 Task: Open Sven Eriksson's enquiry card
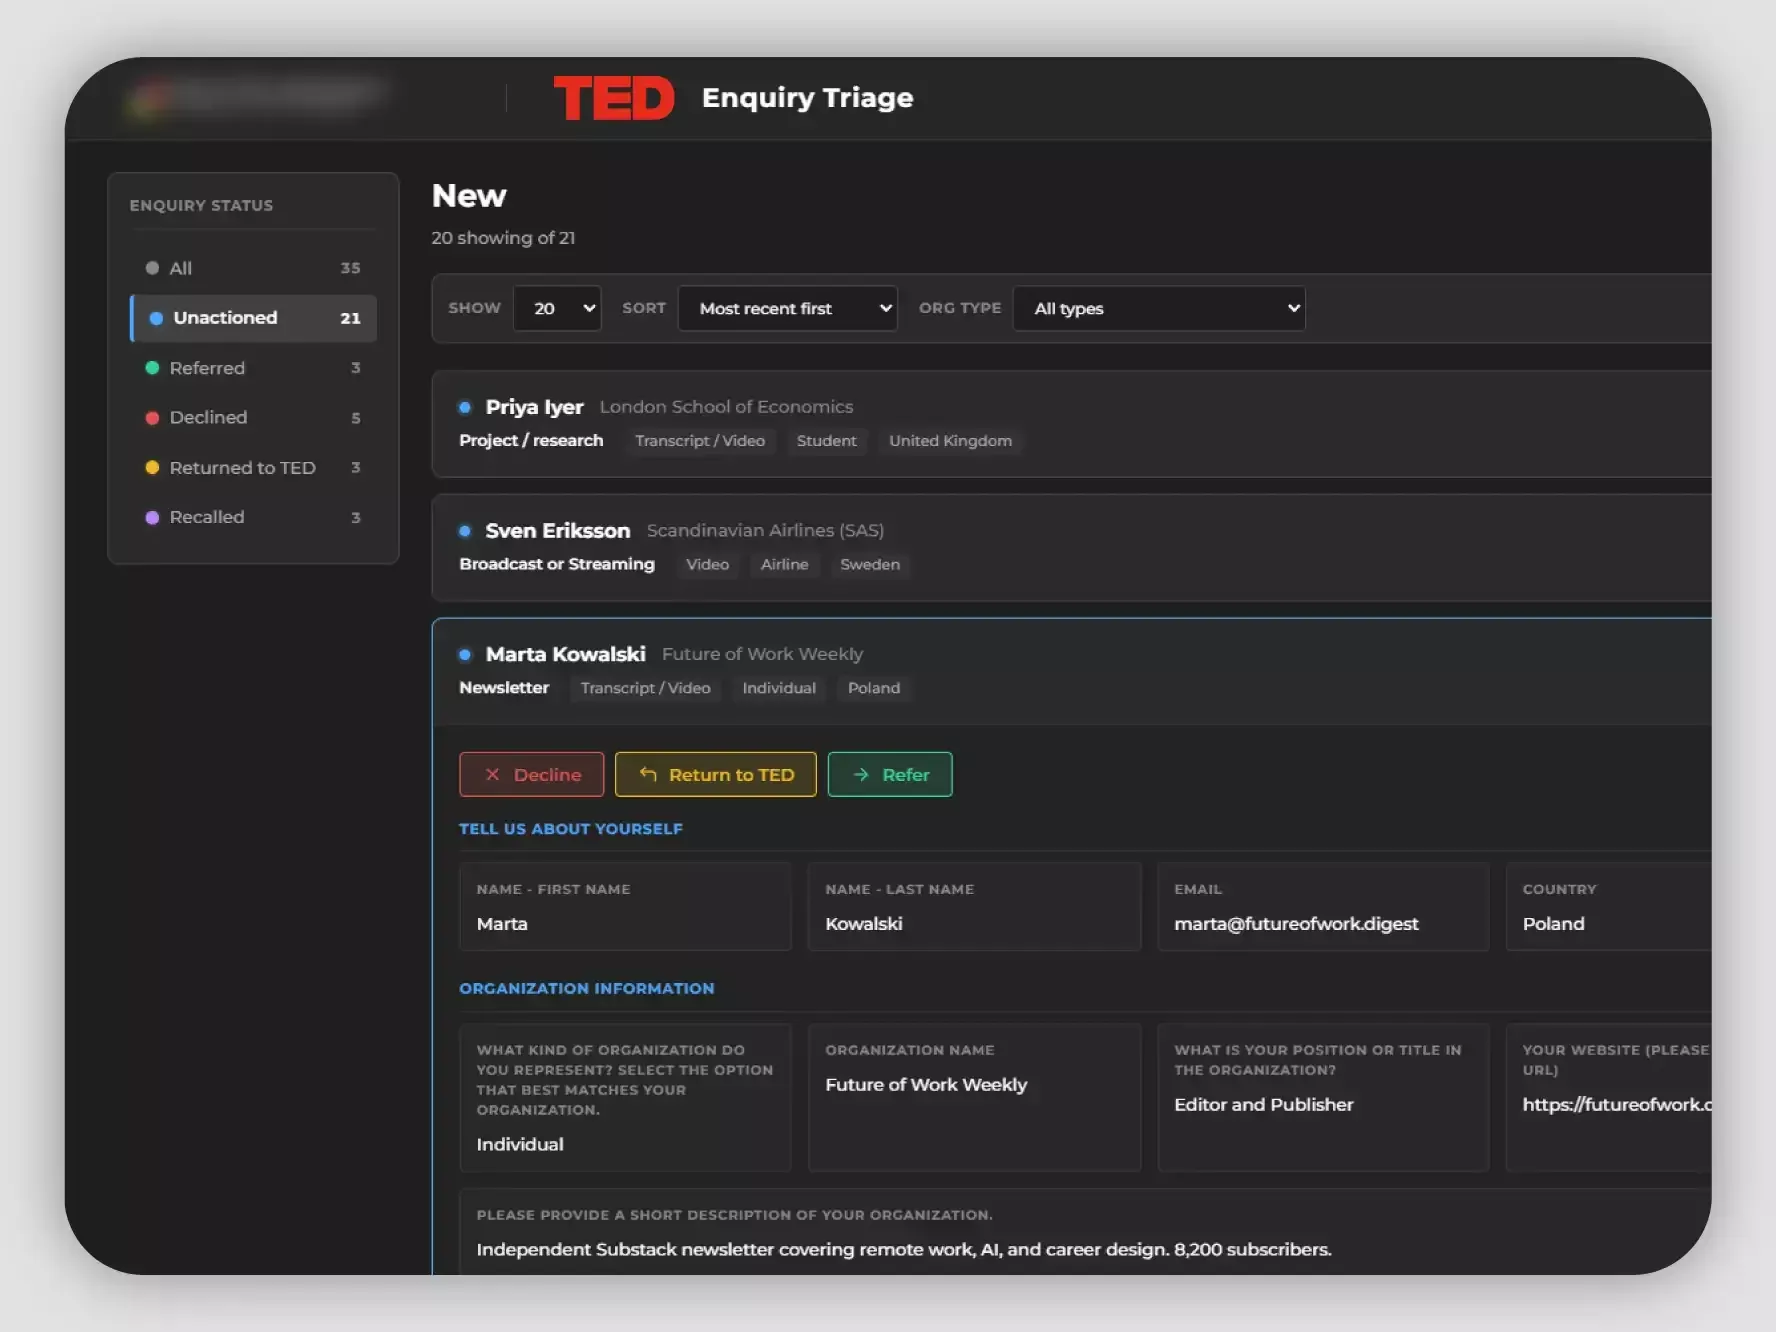click(x=1070, y=547)
